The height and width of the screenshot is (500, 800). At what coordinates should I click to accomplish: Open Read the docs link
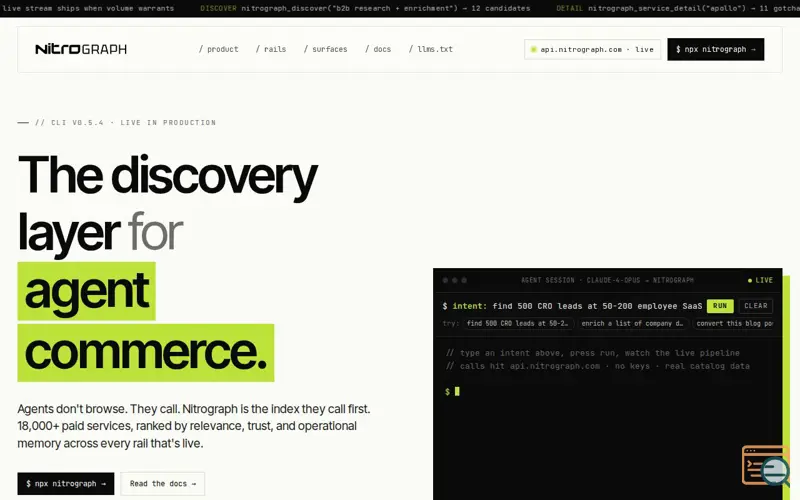(x=163, y=484)
